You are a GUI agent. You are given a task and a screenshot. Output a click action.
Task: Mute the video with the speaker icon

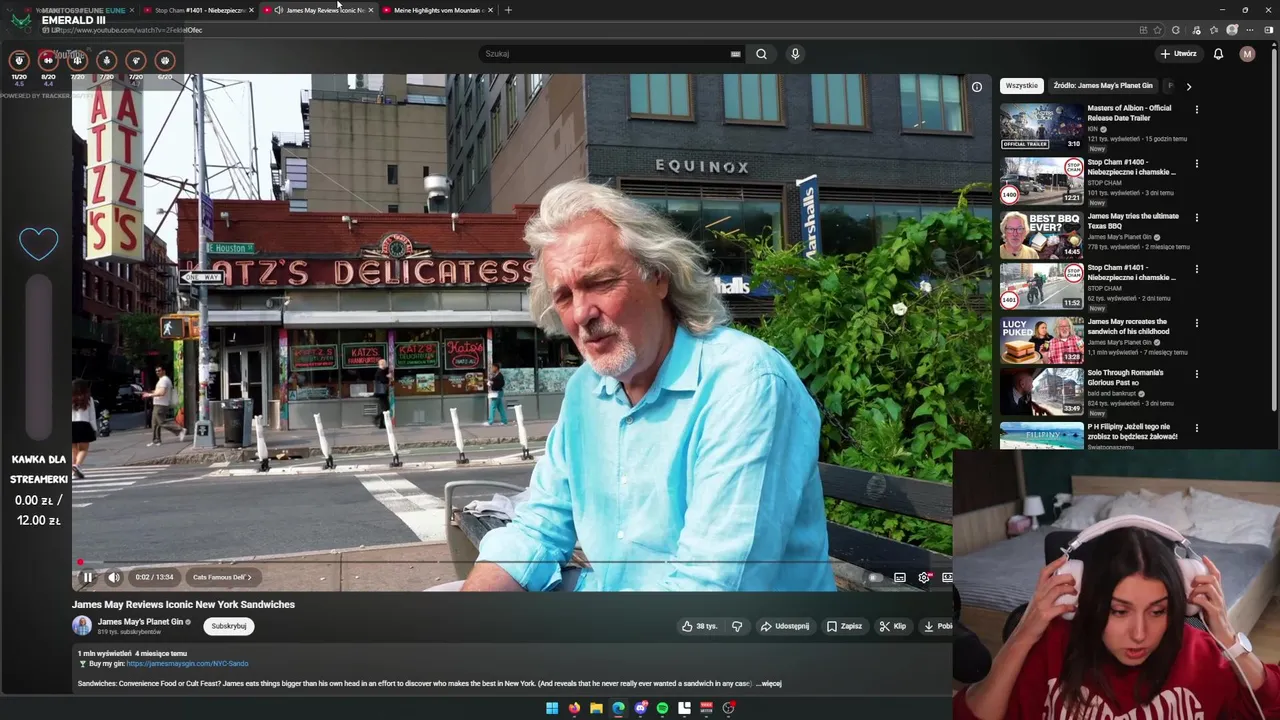click(114, 577)
